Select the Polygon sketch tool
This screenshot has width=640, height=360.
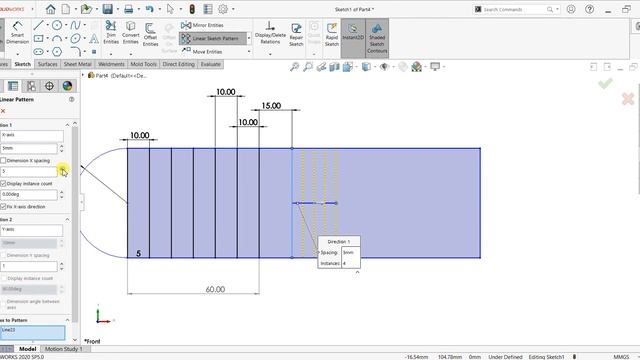tap(57, 52)
